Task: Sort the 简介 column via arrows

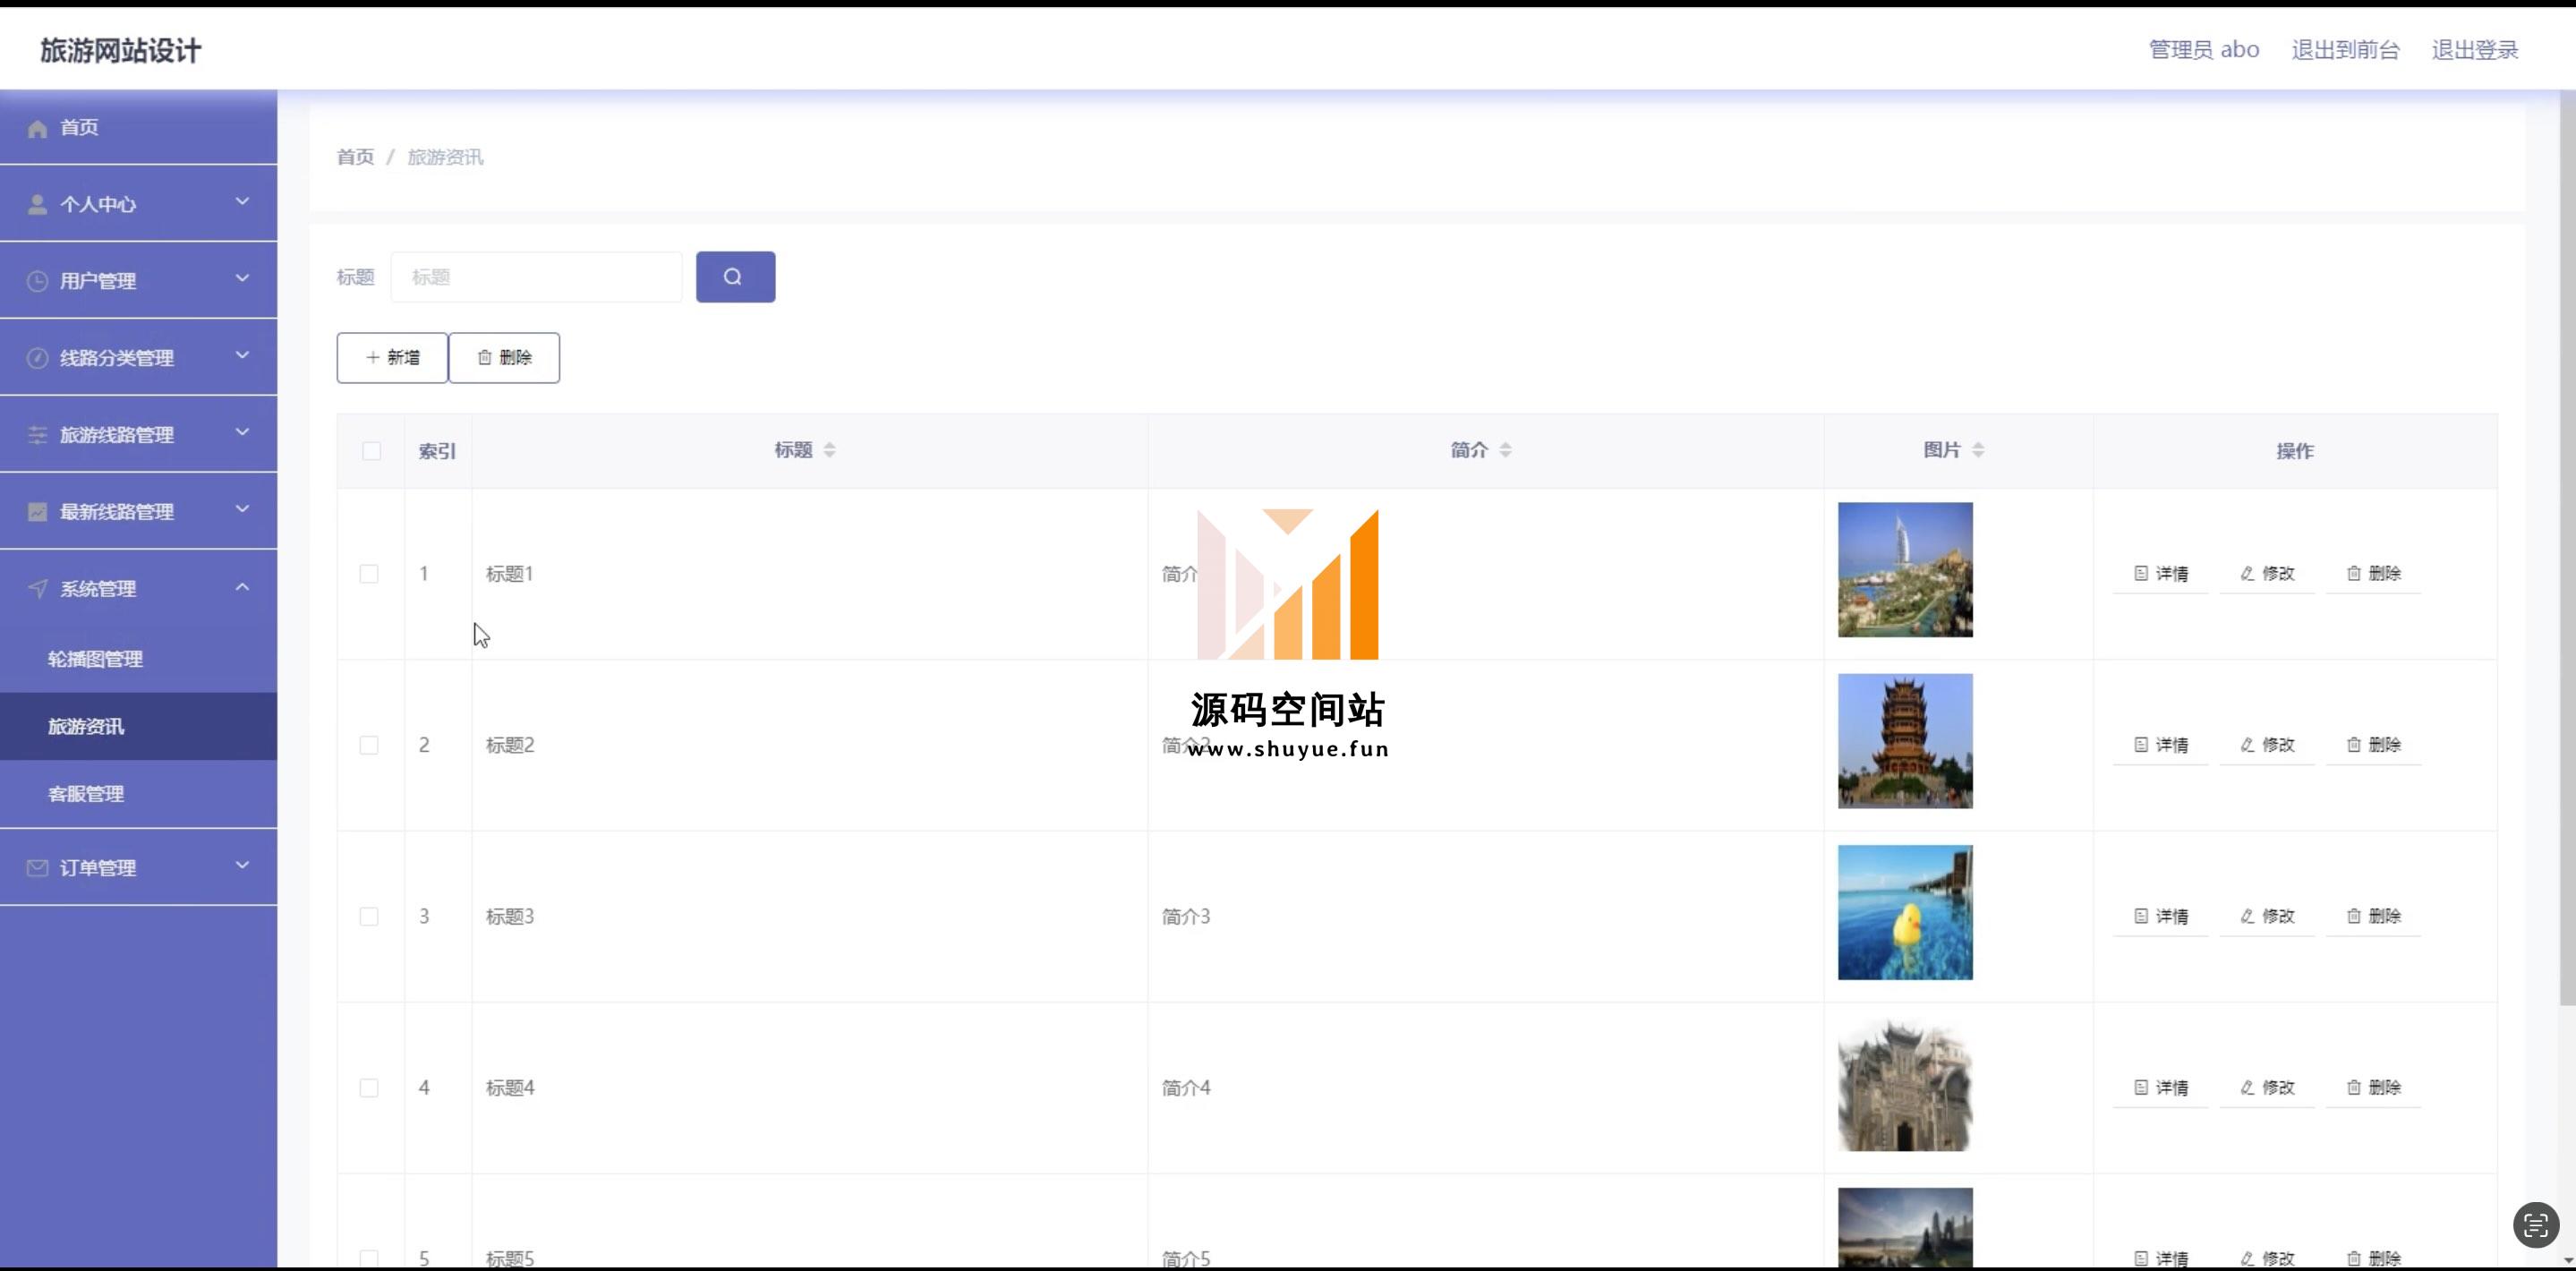Action: 1505,450
